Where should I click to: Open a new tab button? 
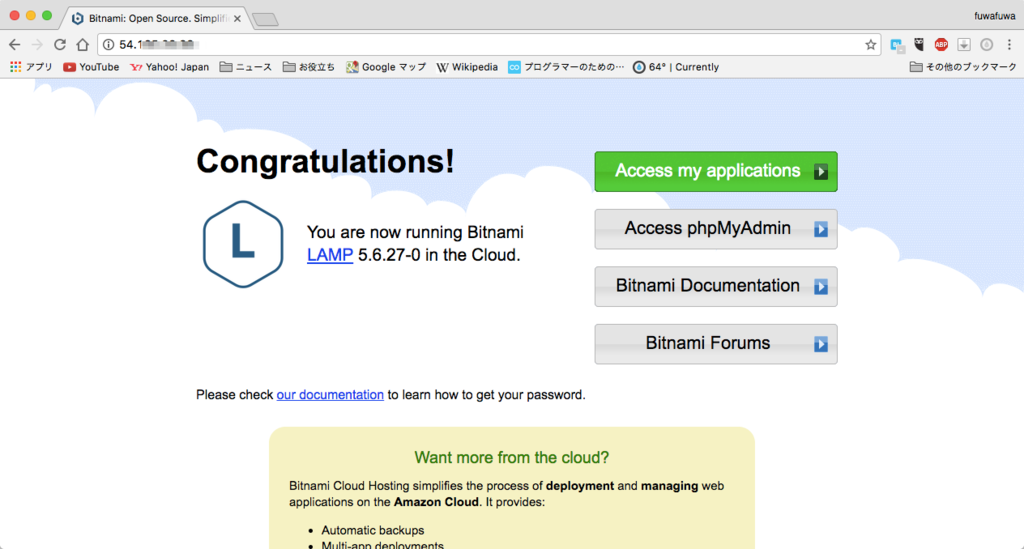(265, 19)
